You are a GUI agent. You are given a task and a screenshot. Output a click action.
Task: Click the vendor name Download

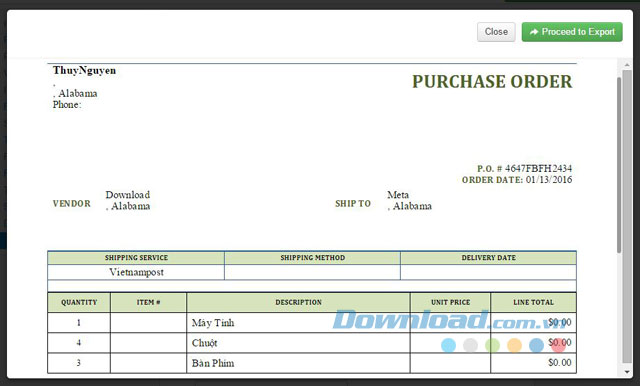(x=128, y=195)
